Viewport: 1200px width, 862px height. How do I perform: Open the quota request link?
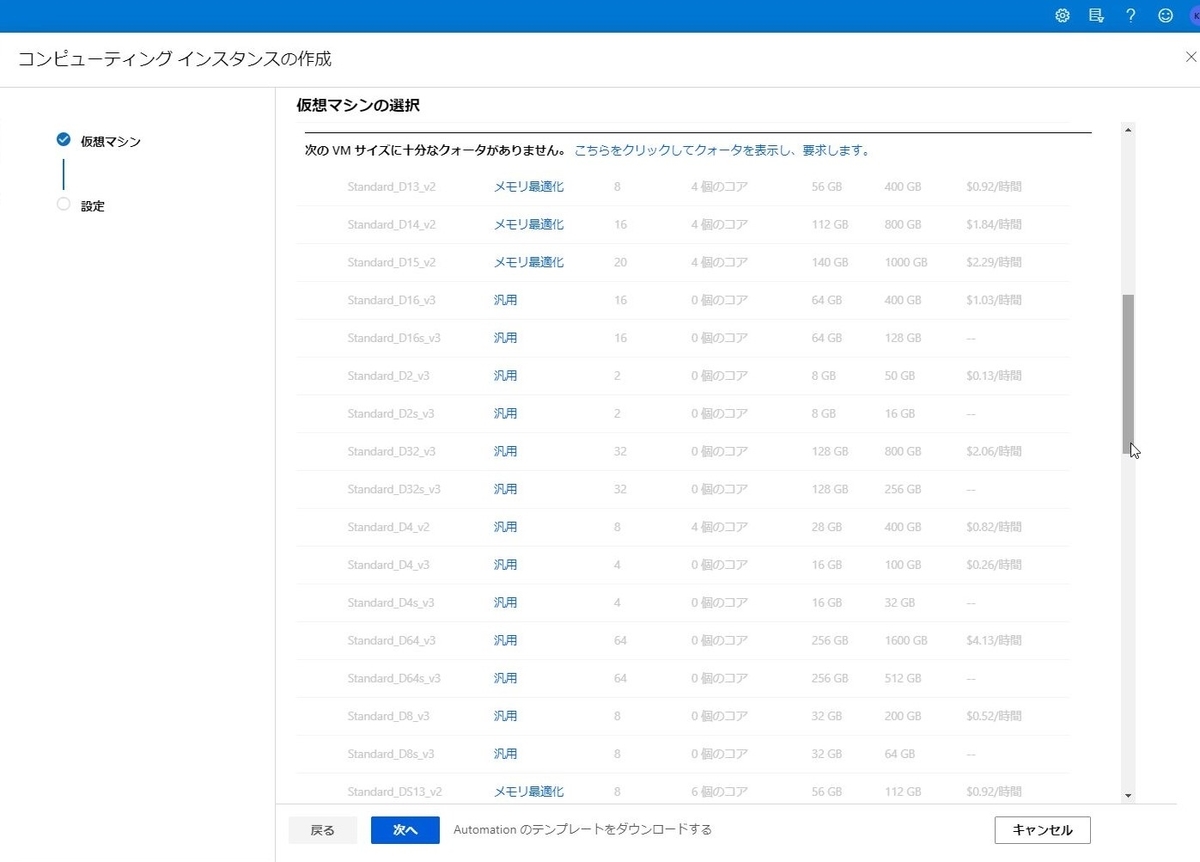[722, 149]
